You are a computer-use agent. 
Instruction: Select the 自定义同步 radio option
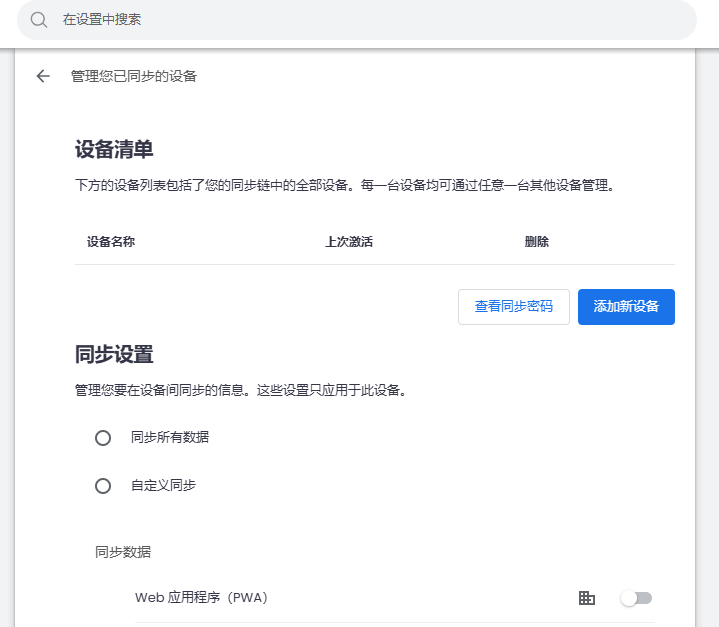click(x=103, y=486)
